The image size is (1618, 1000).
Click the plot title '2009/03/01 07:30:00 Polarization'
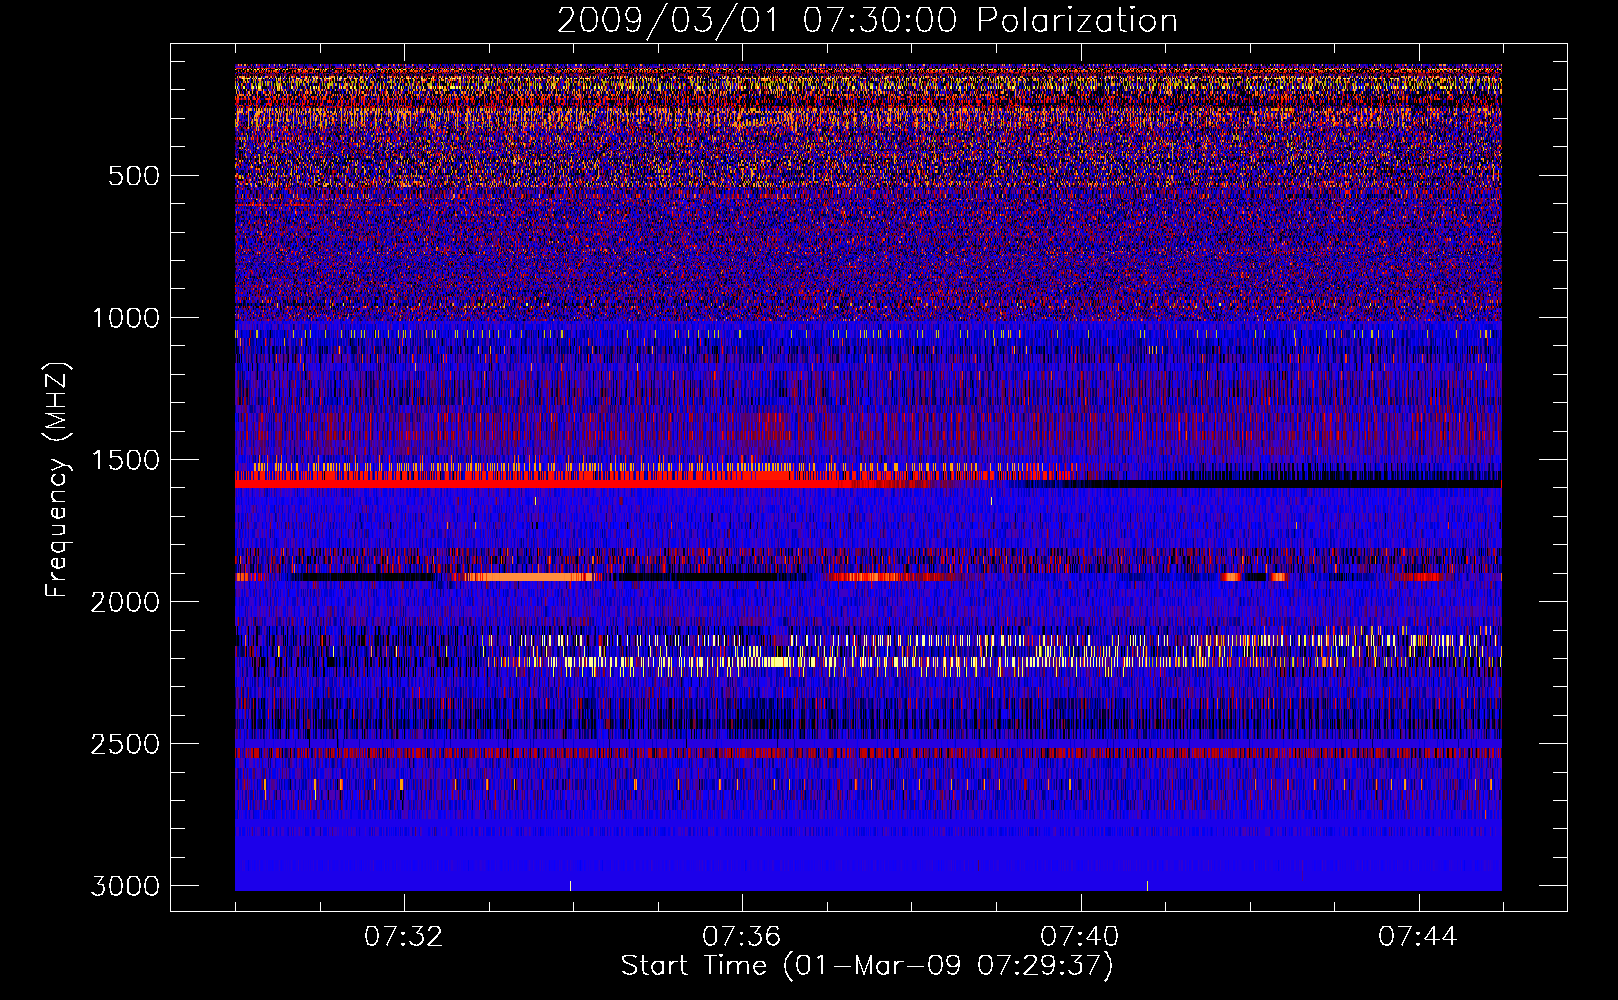point(867,20)
